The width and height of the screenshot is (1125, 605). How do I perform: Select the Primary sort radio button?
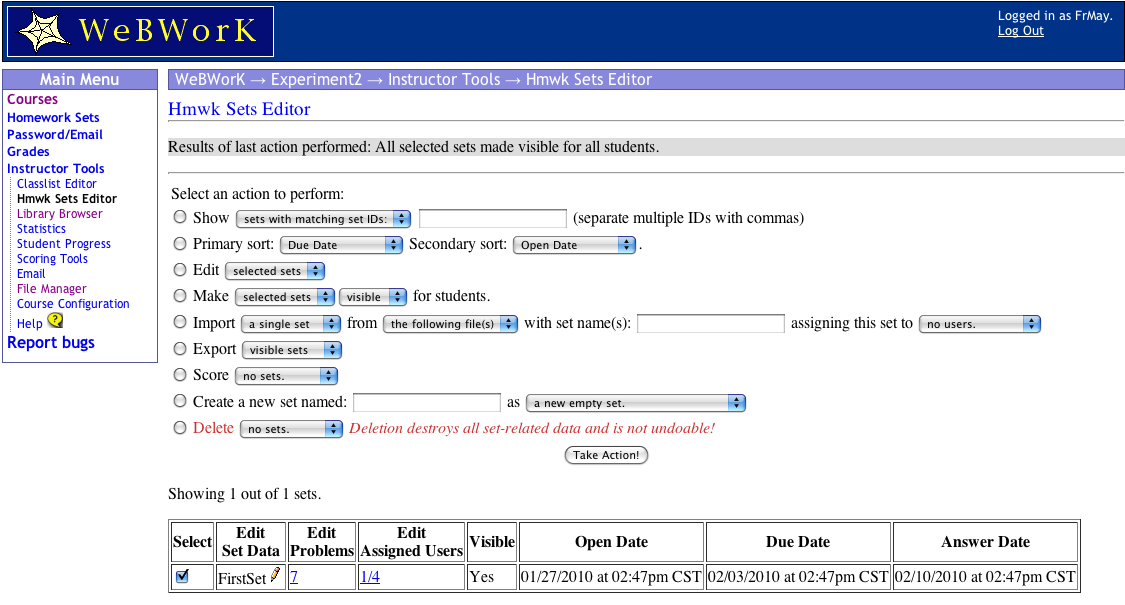pyautogui.click(x=180, y=243)
